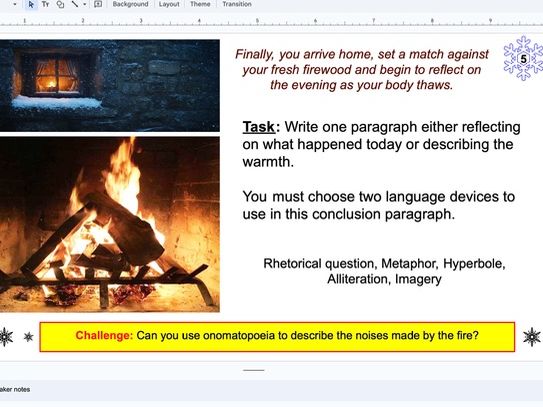Open the Line tool options arrow
Image resolution: width=543 pixels, height=407 pixels.
click(84, 5)
